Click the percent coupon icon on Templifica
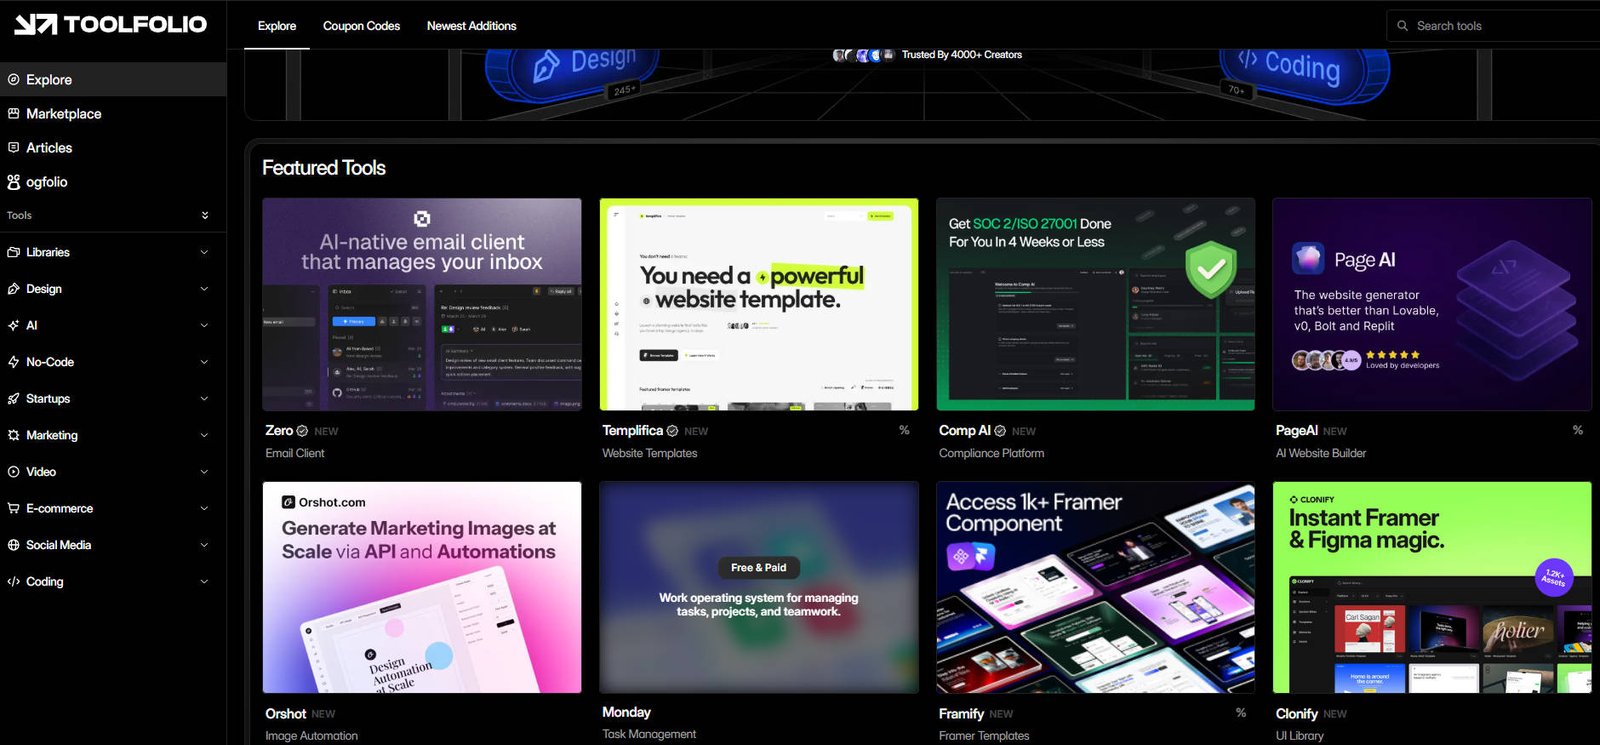The image size is (1600, 745). 904,430
